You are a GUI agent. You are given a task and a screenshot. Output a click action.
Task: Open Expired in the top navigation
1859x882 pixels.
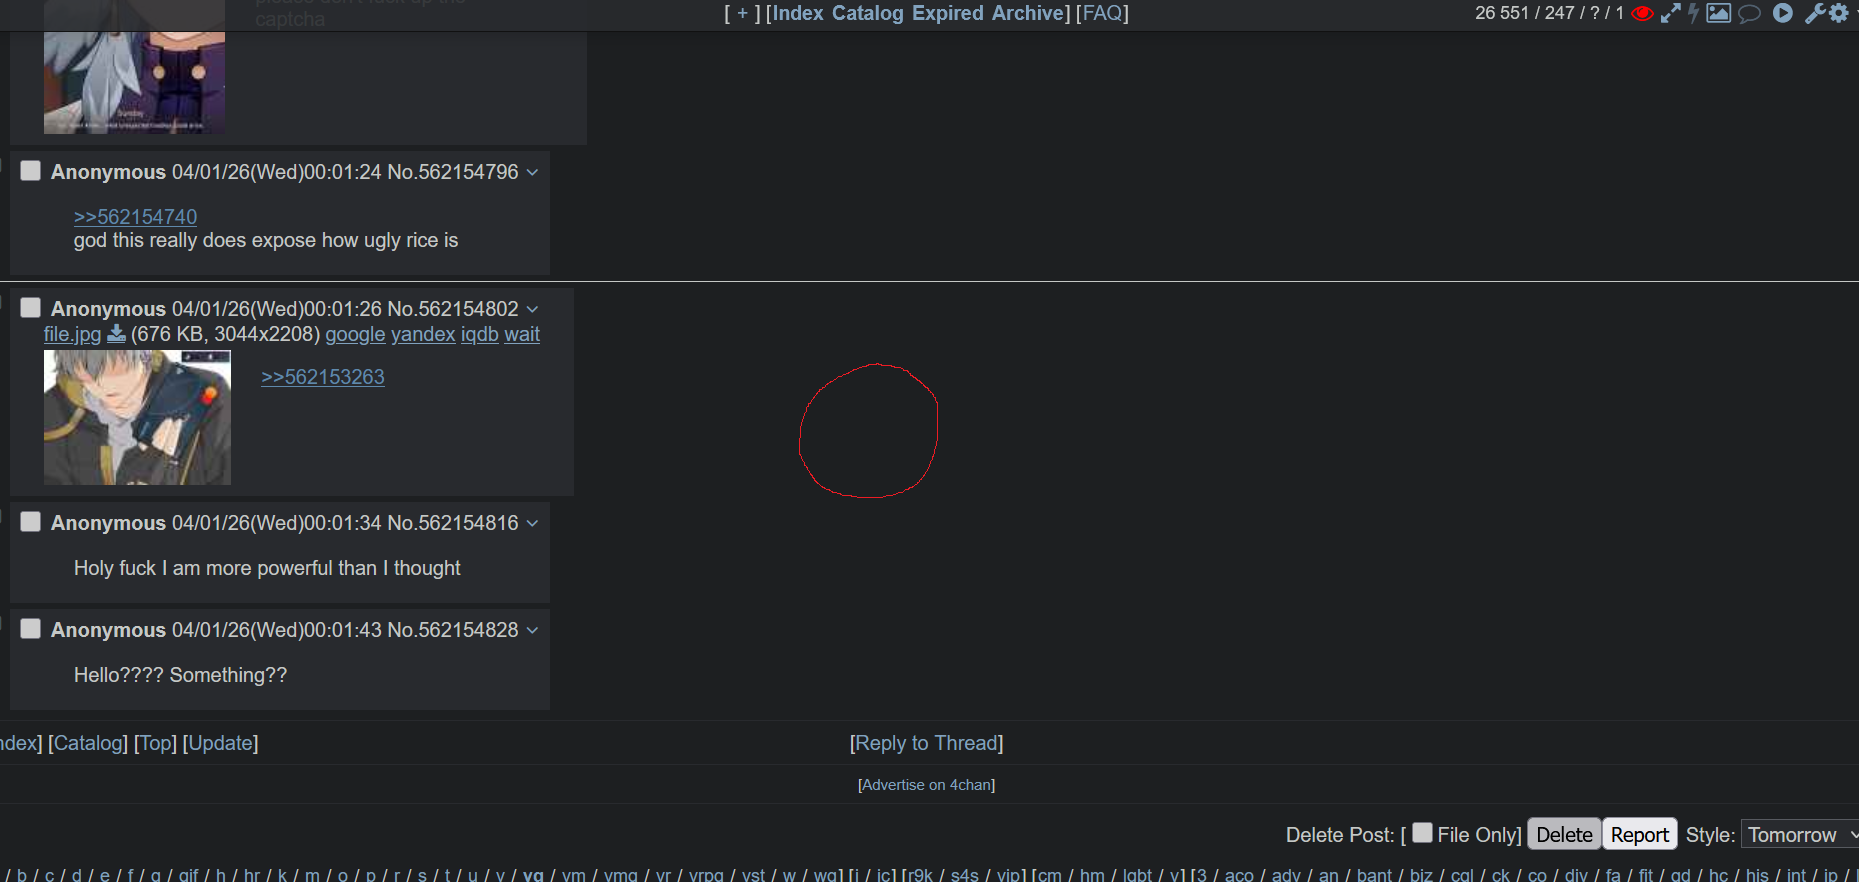point(948,13)
